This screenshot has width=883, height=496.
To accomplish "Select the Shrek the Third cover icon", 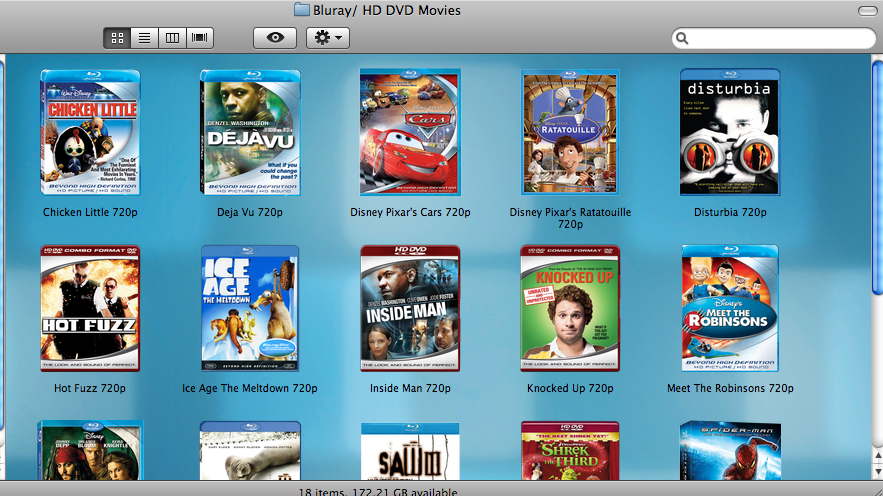I will [570, 450].
